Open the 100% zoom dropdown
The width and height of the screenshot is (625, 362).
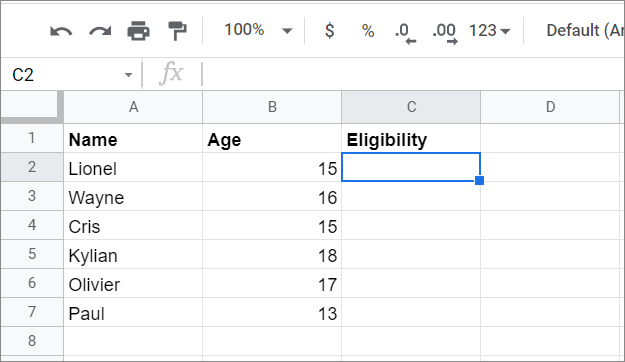click(x=258, y=30)
